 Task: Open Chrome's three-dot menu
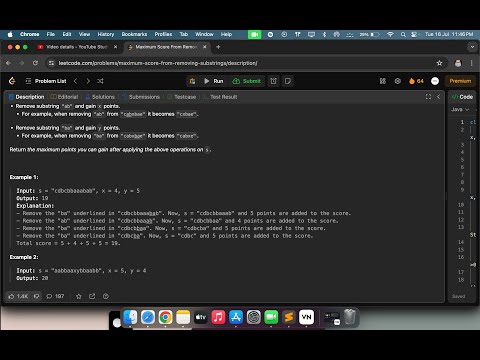tap(471, 63)
